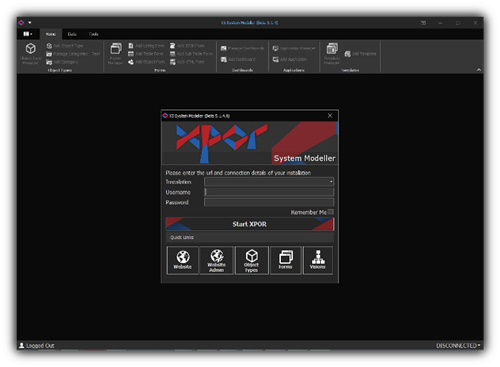Open the Website Admin quick link
Viewport: 500px width, 367px height.
click(217, 260)
